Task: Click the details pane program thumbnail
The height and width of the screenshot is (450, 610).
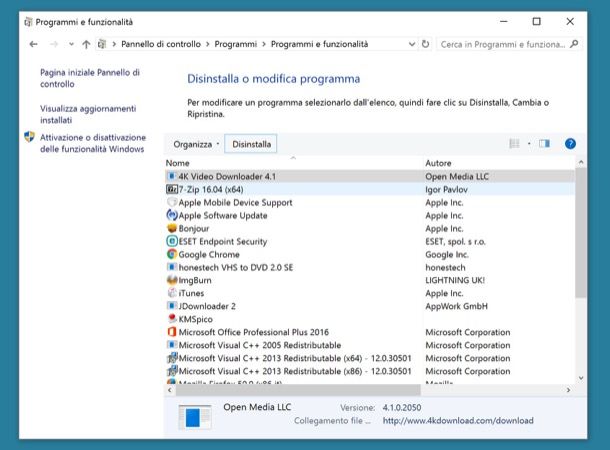Action: tap(195, 417)
